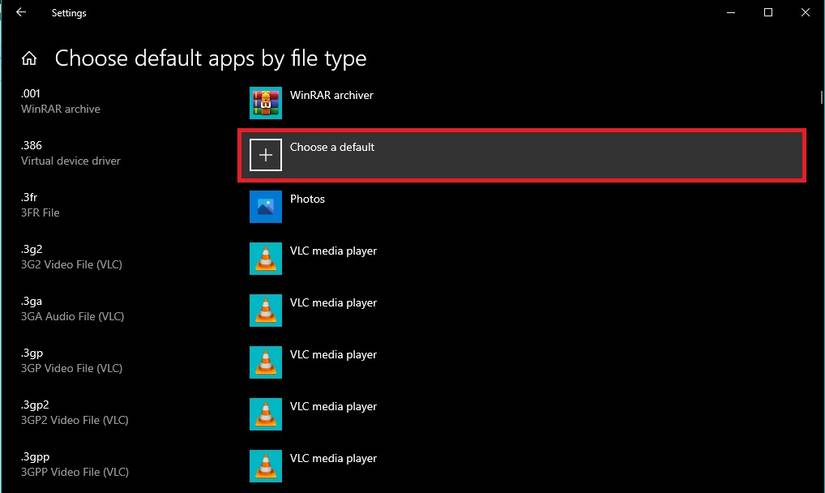This screenshot has height=493, width=825.
Task: Click the vertical scrollbar thumb
Action: (x=821, y=97)
